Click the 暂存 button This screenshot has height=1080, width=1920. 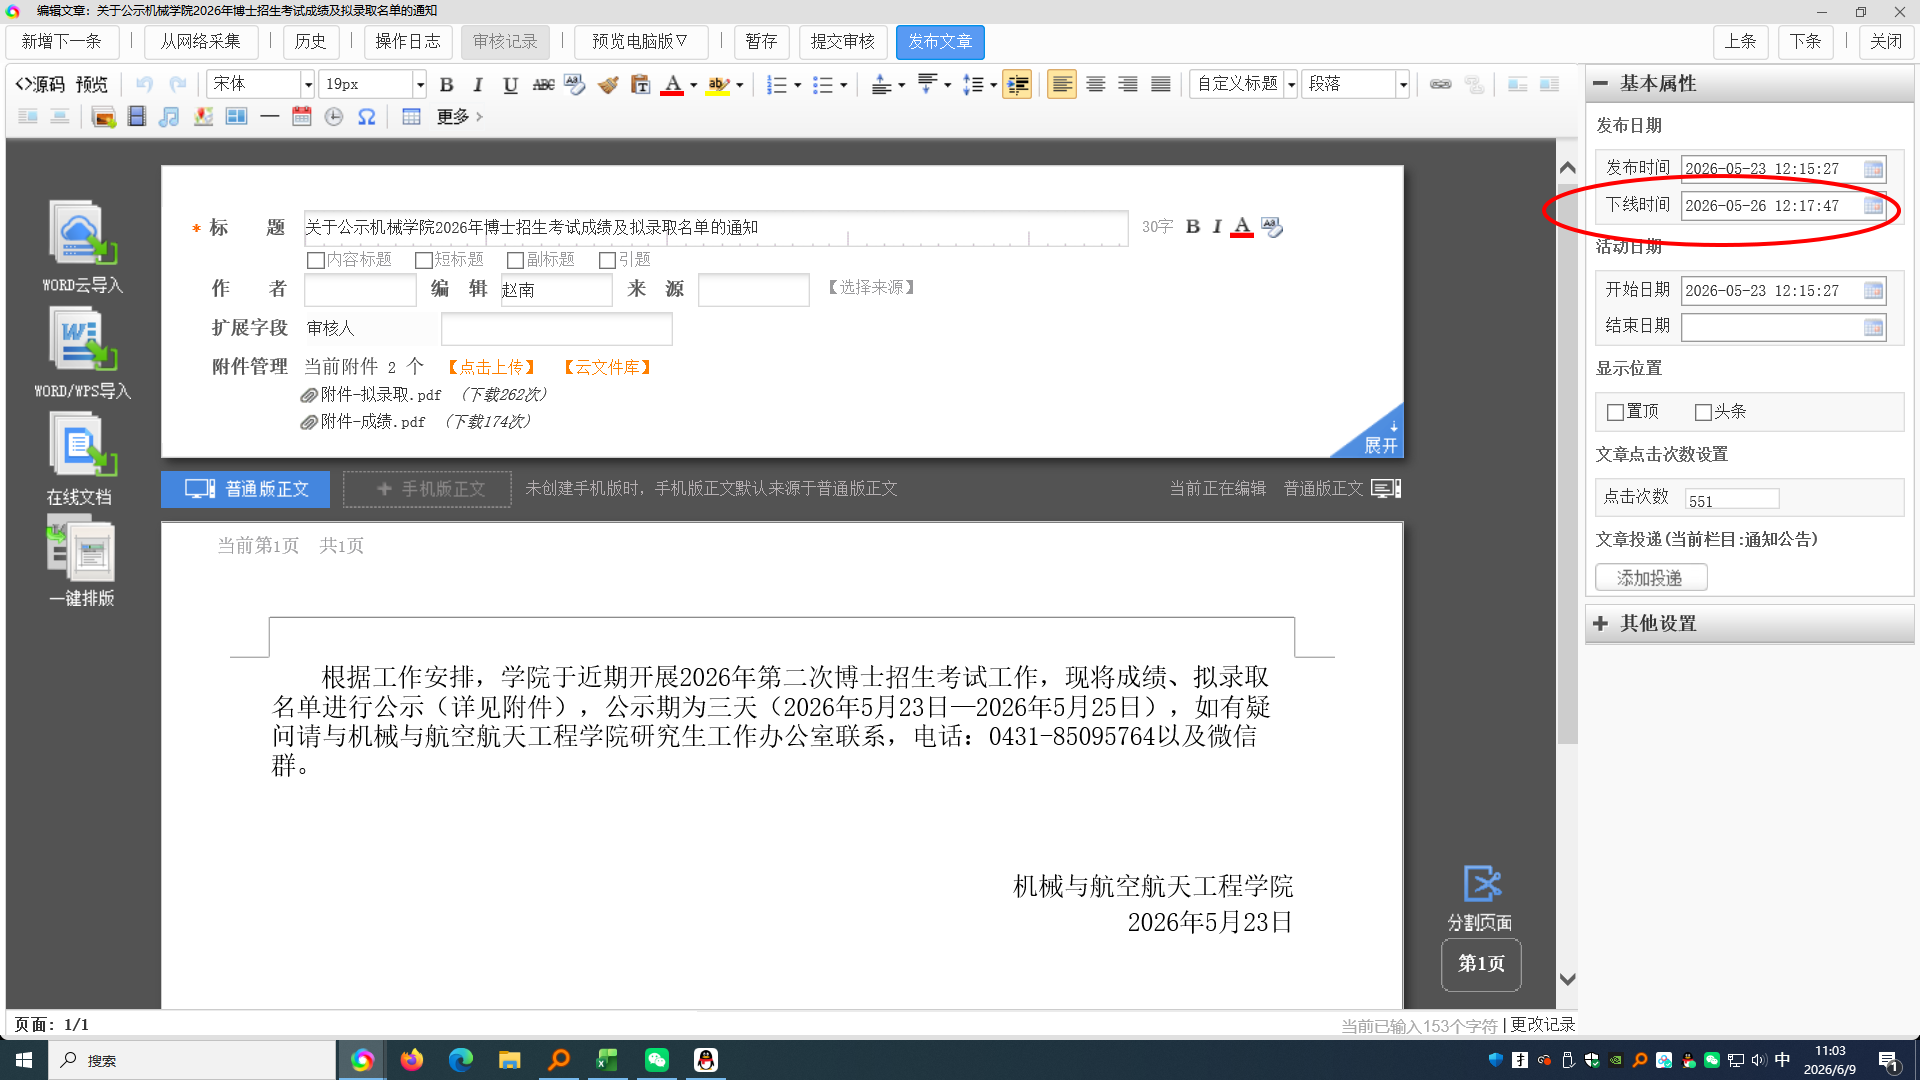tap(761, 42)
